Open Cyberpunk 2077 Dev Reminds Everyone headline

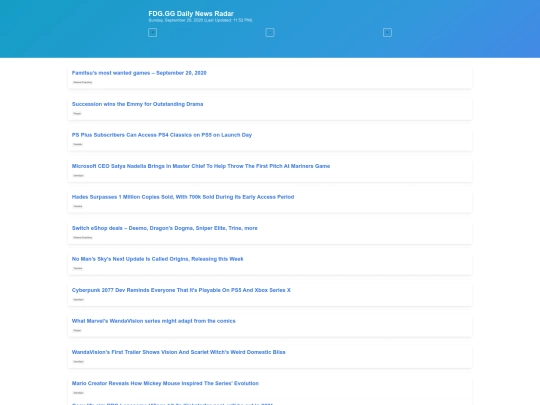pos(181,290)
